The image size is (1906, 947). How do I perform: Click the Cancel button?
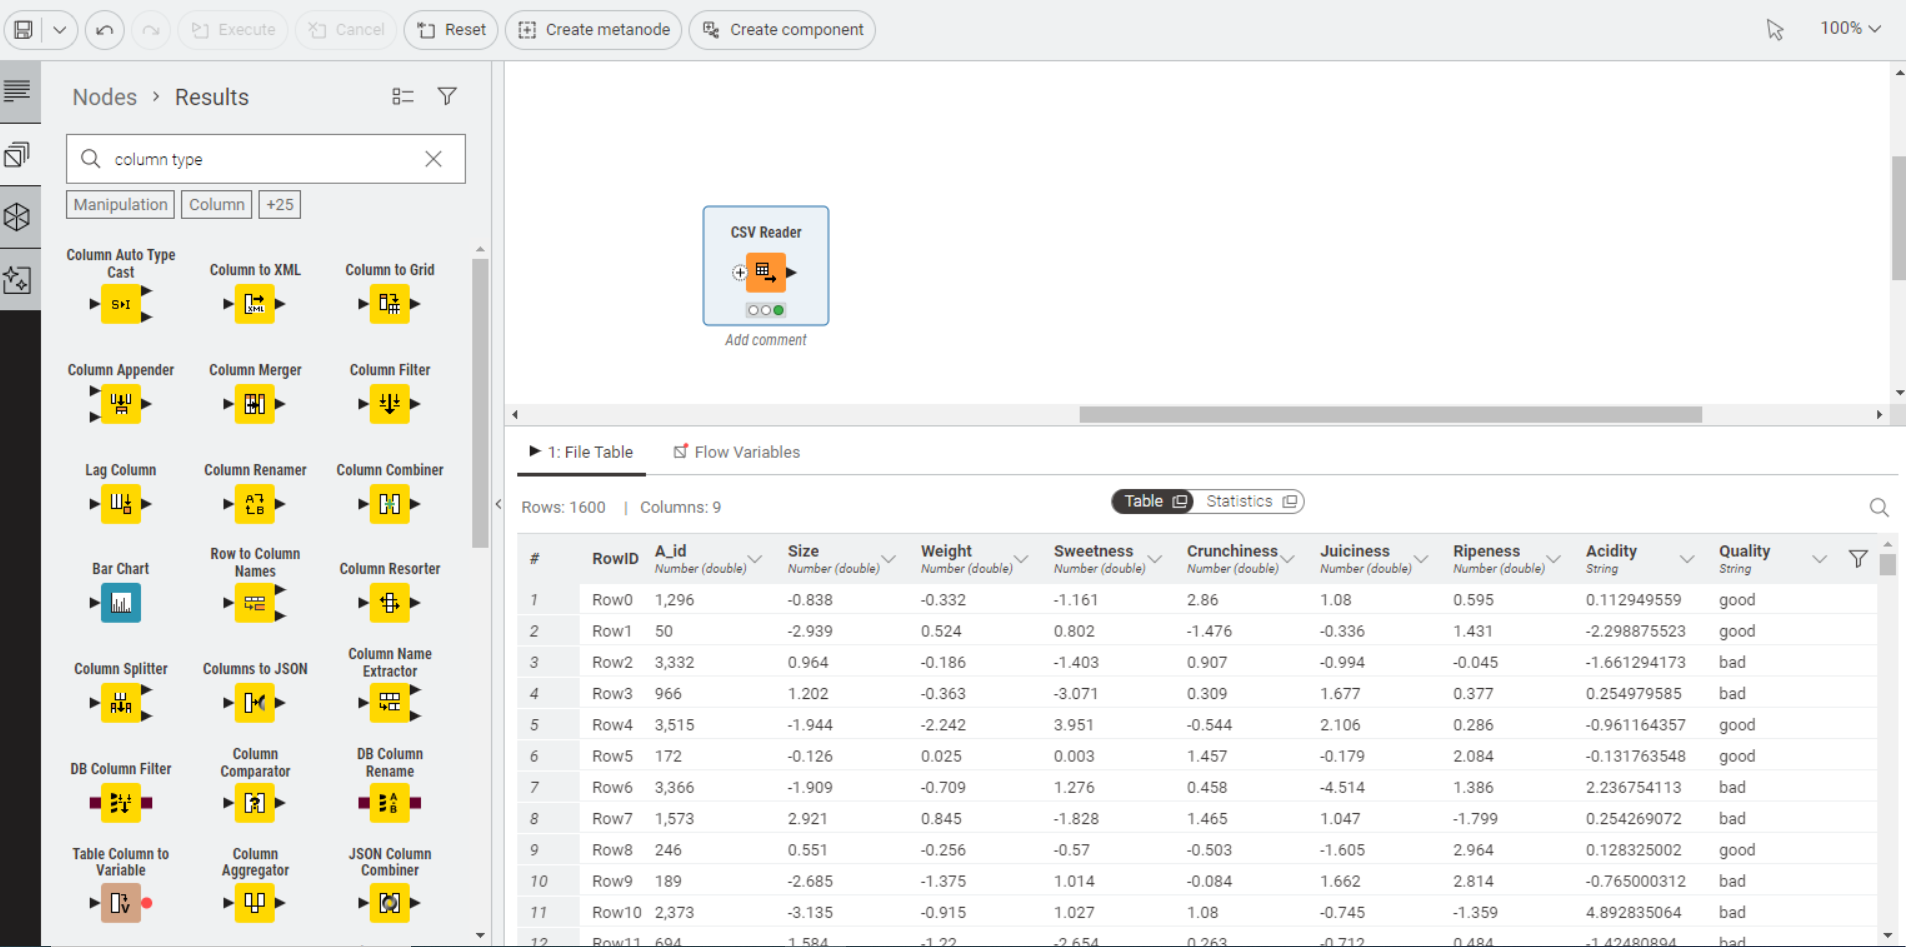point(346,30)
